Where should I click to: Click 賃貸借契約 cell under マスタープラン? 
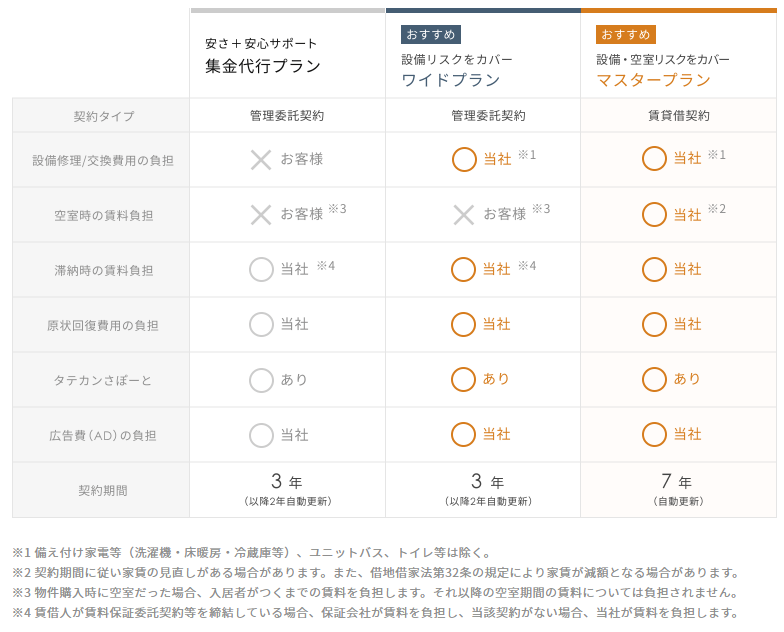coord(678,116)
